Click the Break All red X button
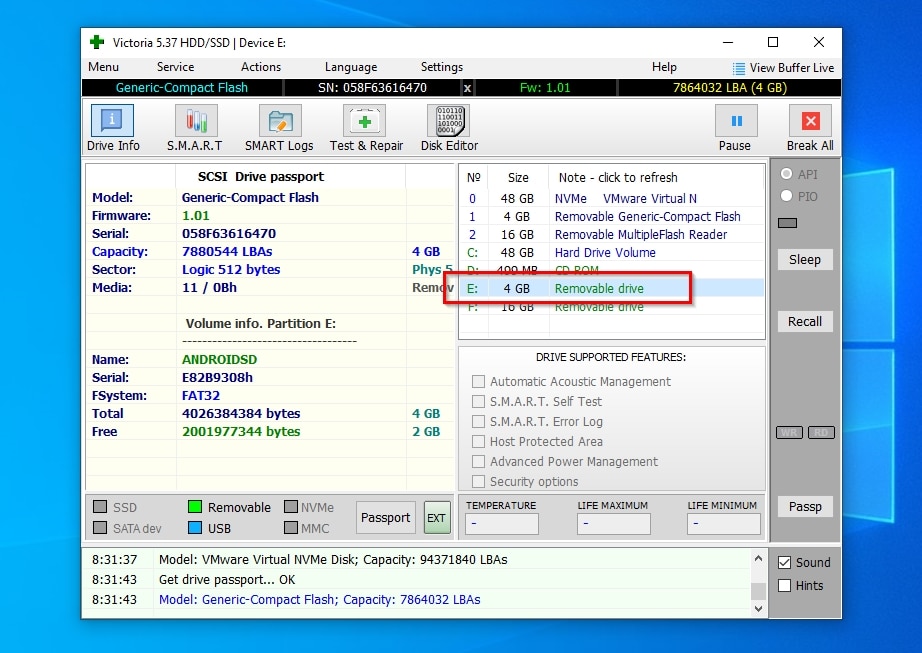The image size is (922, 653). click(x=810, y=121)
